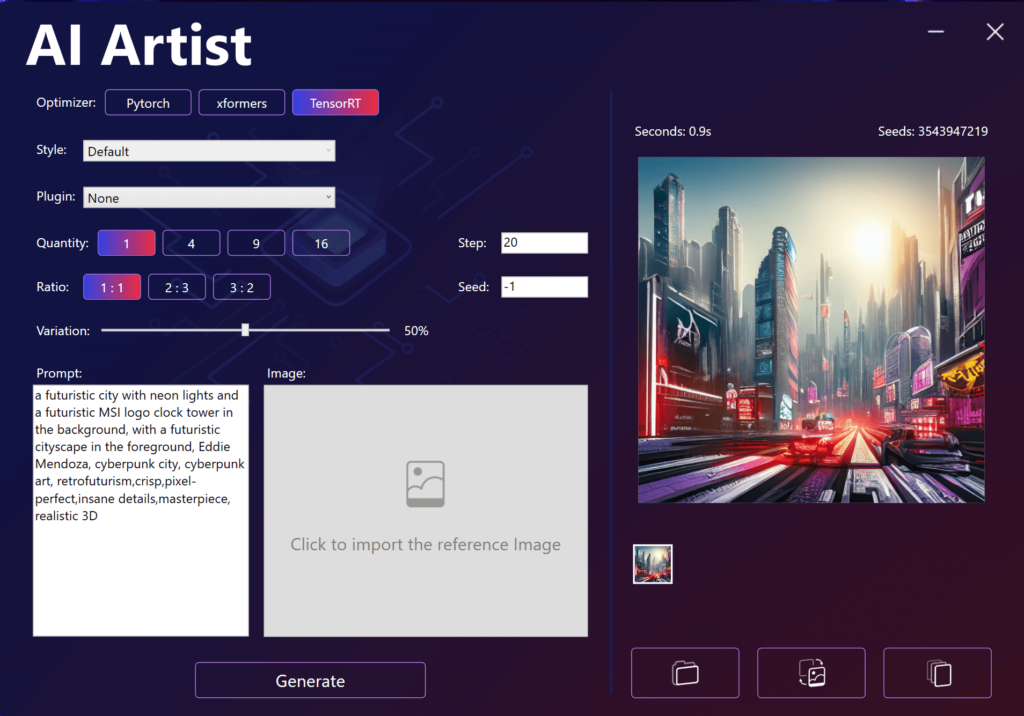Viewport: 1024px width, 716px height.
Task: Switch optimizer to xformers
Action: pos(241,102)
